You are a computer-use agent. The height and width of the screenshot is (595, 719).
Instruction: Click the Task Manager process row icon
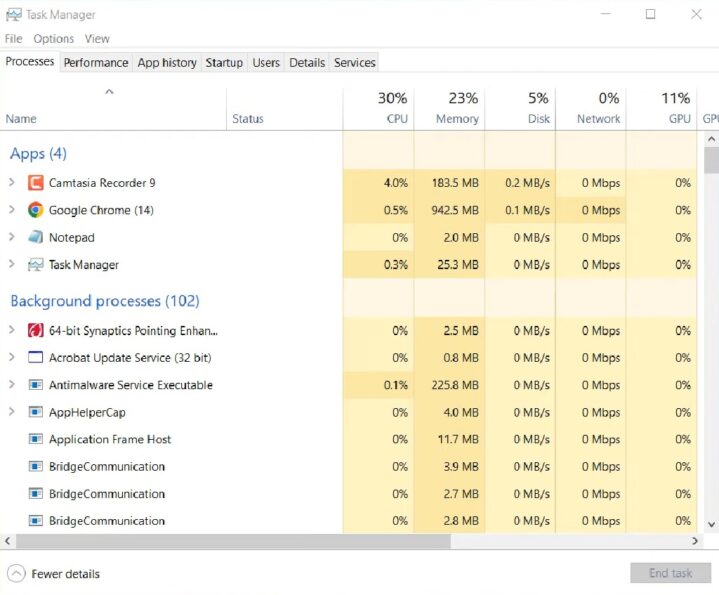tap(35, 265)
